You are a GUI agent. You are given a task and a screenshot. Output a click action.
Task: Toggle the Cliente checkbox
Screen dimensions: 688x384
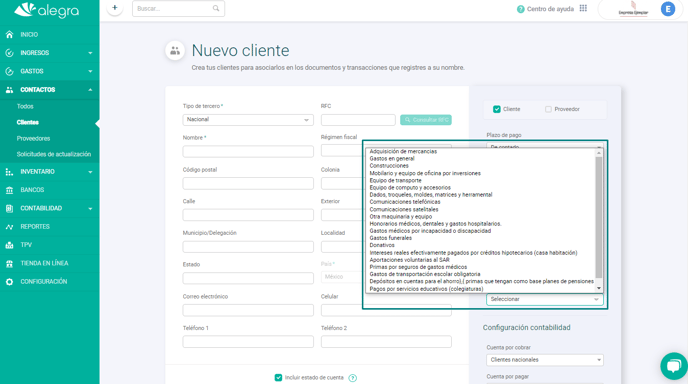[x=497, y=109]
